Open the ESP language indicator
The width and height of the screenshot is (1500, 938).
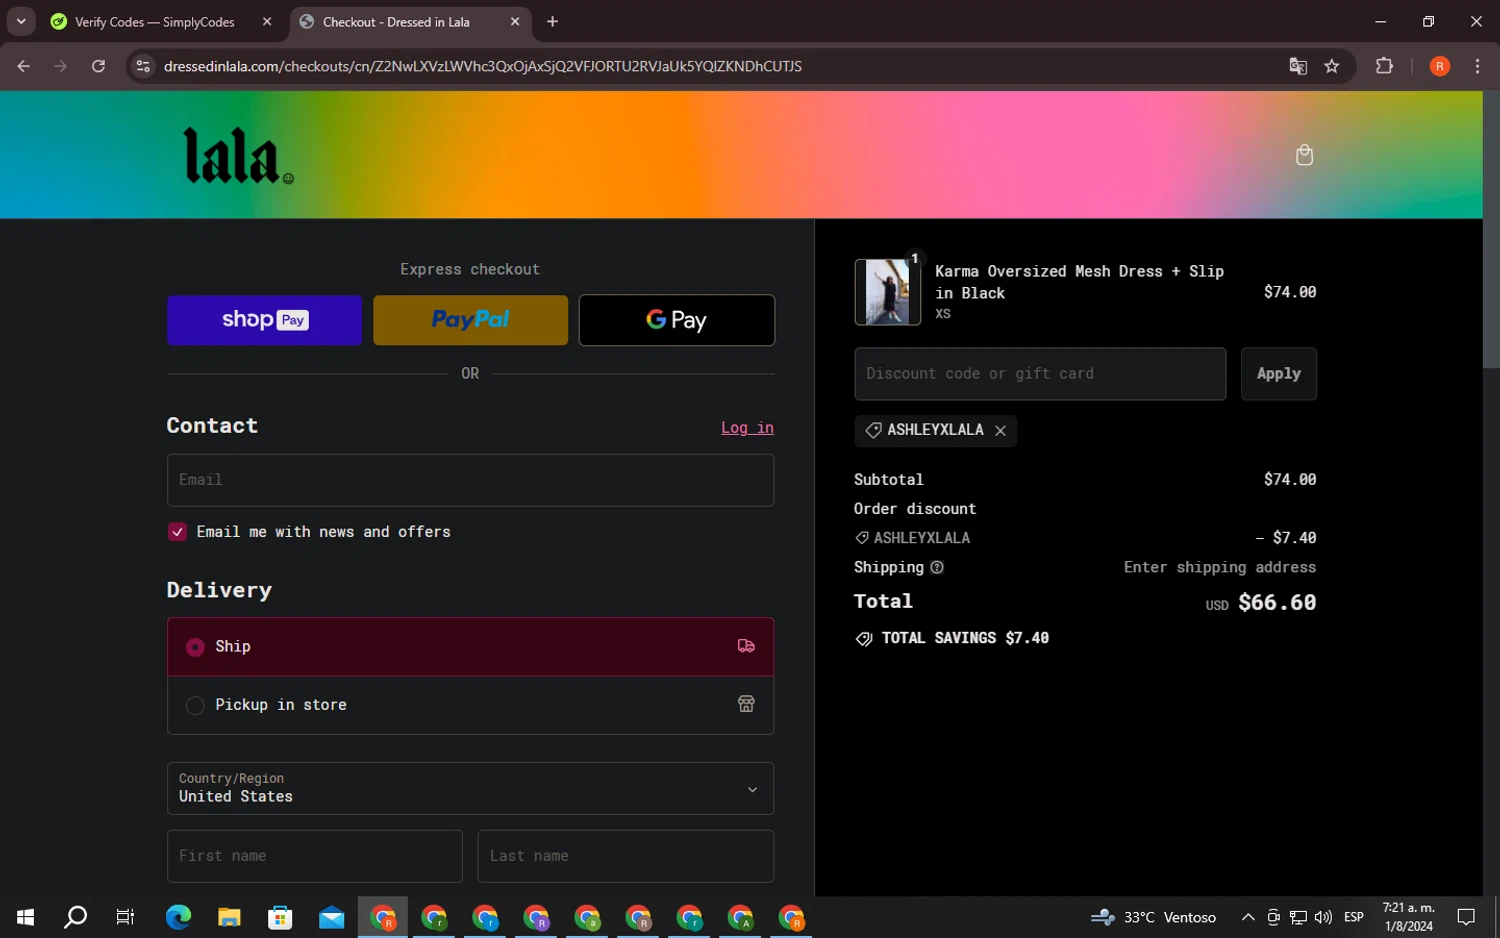[1354, 917]
